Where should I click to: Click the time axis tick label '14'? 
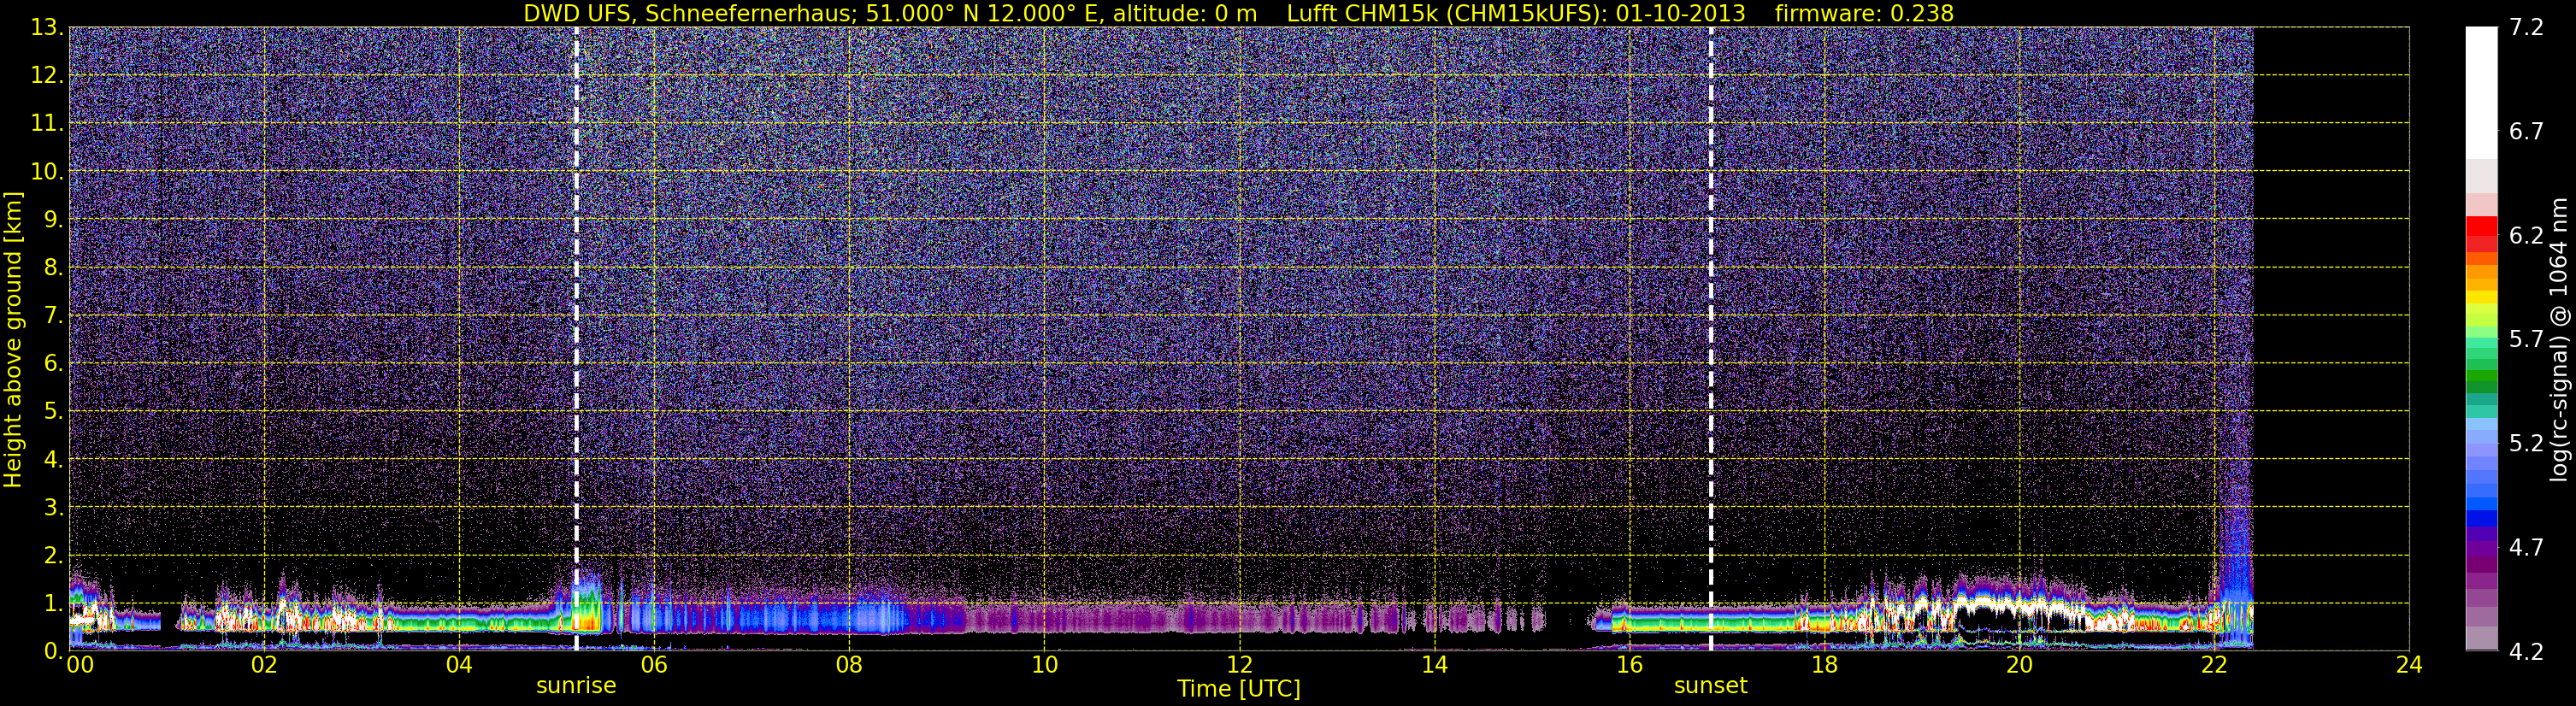1434,664
